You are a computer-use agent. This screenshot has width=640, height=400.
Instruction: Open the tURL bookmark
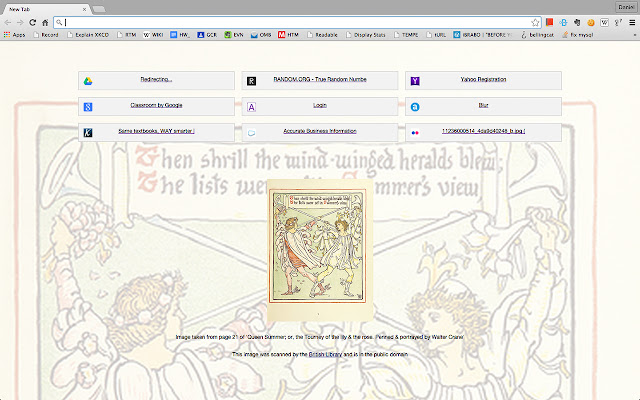[436, 35]
